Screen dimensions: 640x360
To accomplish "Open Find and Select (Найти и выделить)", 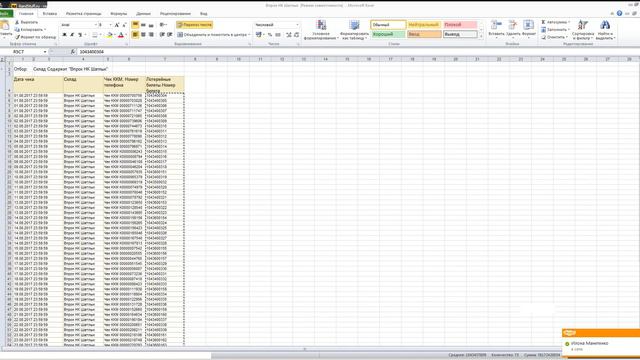I will point(605,30).
